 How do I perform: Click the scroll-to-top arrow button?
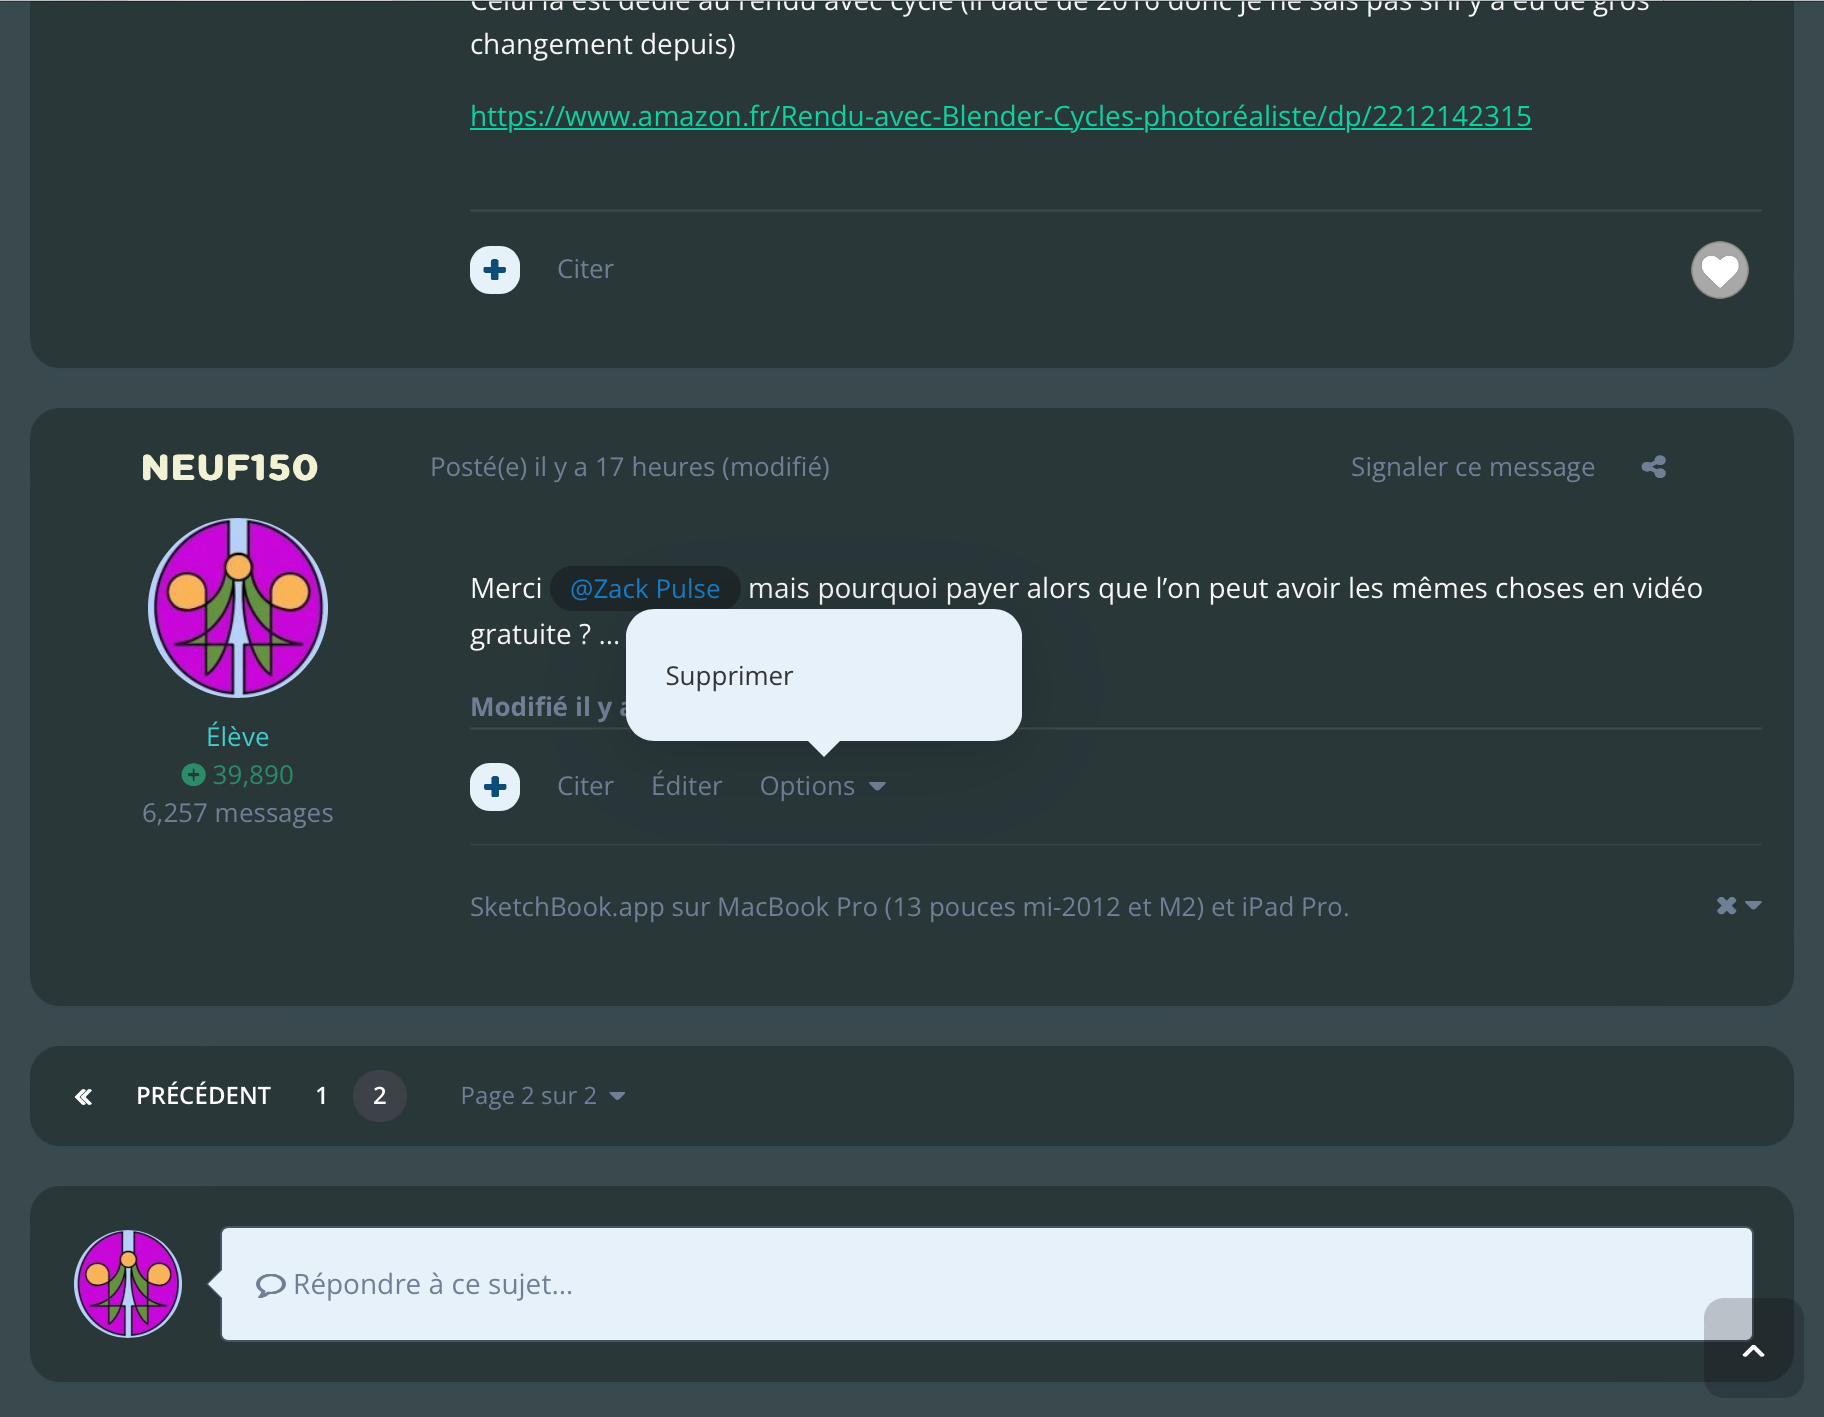(1753, 1351)
